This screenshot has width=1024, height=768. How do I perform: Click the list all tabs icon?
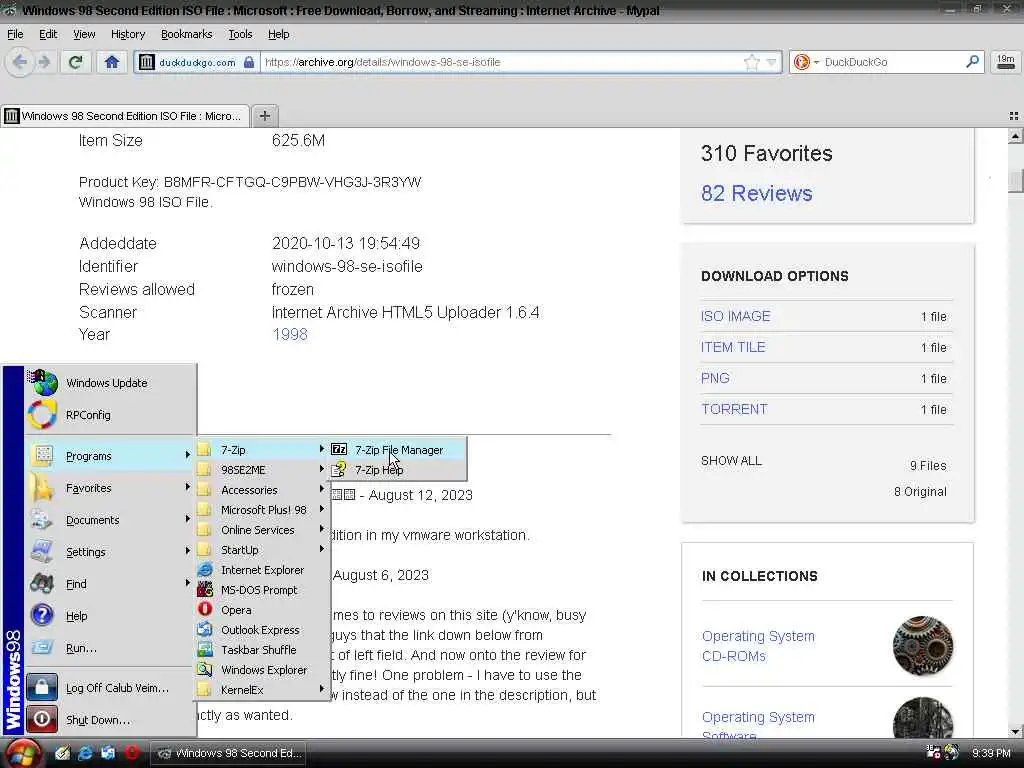pyautogui.click(x=1014, y=116)
